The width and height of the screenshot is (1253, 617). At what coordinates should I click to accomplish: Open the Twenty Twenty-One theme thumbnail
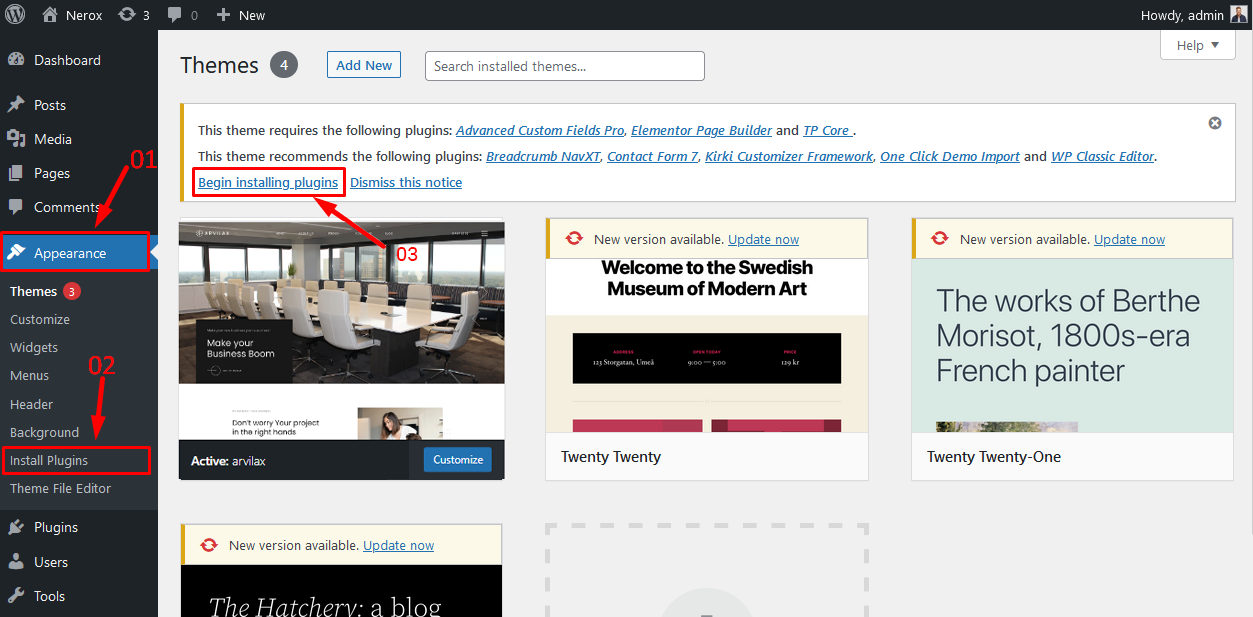pos(1073,345)
